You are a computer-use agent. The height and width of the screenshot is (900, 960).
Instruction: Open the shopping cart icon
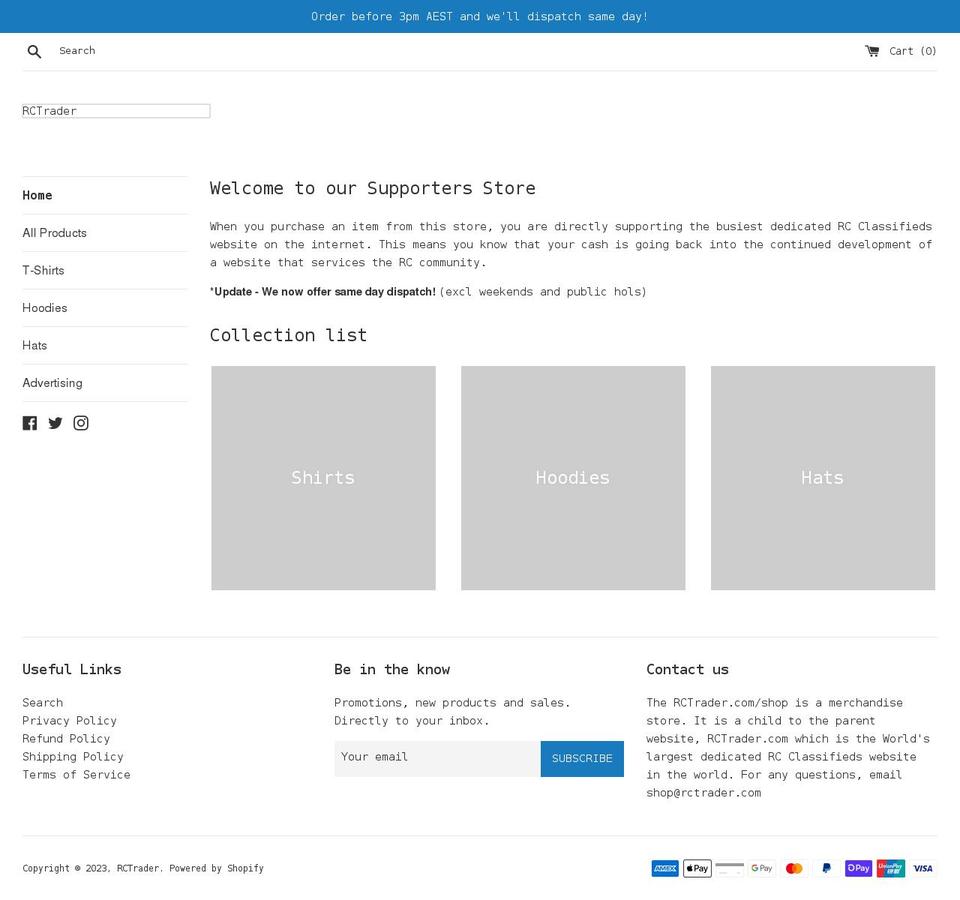coord(872,51)
